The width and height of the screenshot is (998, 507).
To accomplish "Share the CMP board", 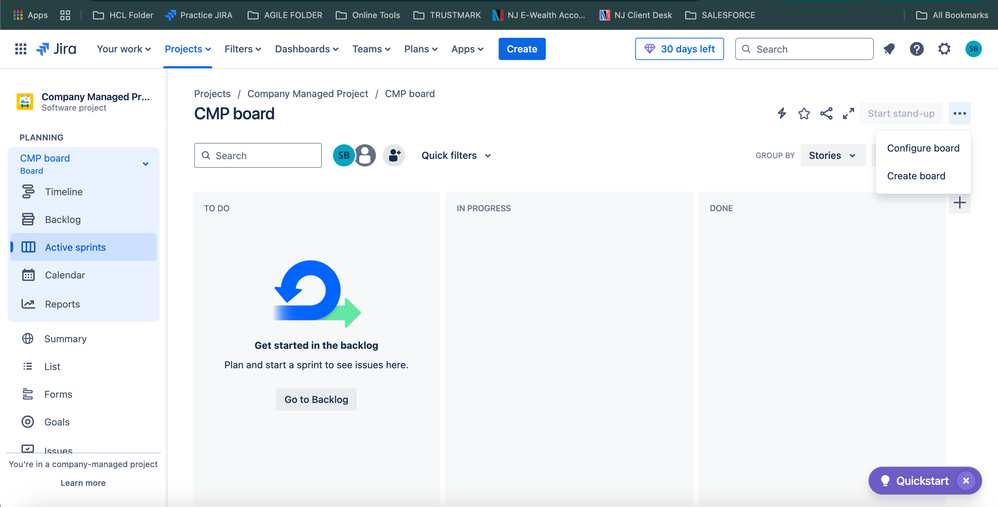I will [x=826, y=113].
